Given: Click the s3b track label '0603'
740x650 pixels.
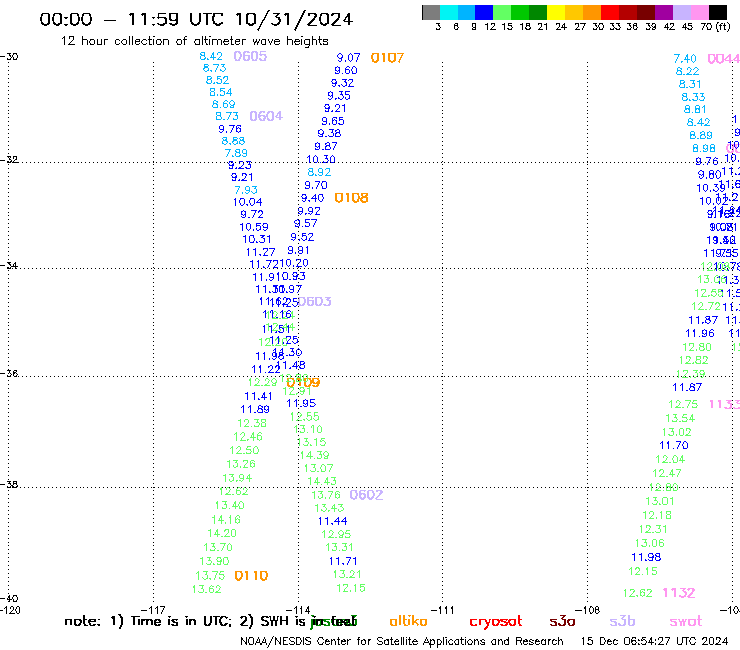Looking at the screenshot, I should [x=315, y=301].
